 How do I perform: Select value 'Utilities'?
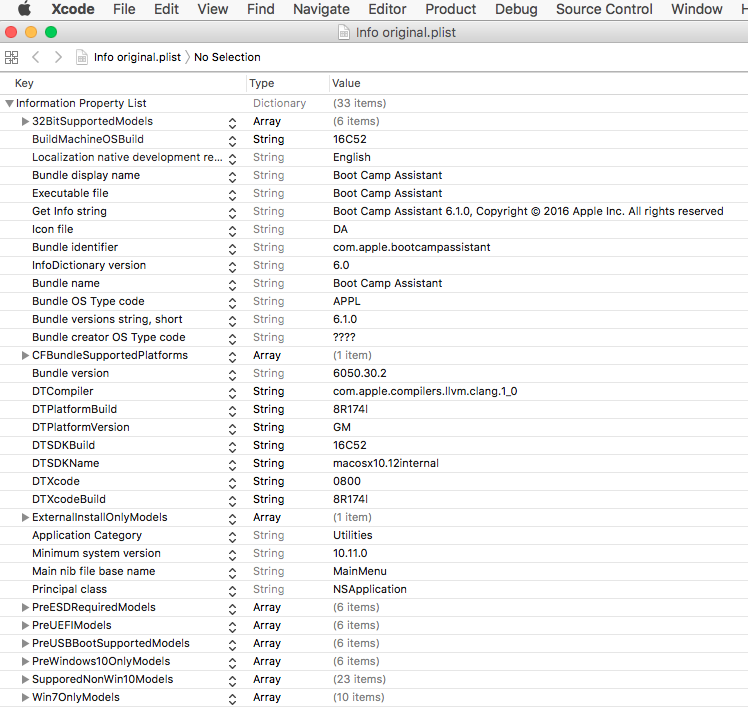pos(353,535)
